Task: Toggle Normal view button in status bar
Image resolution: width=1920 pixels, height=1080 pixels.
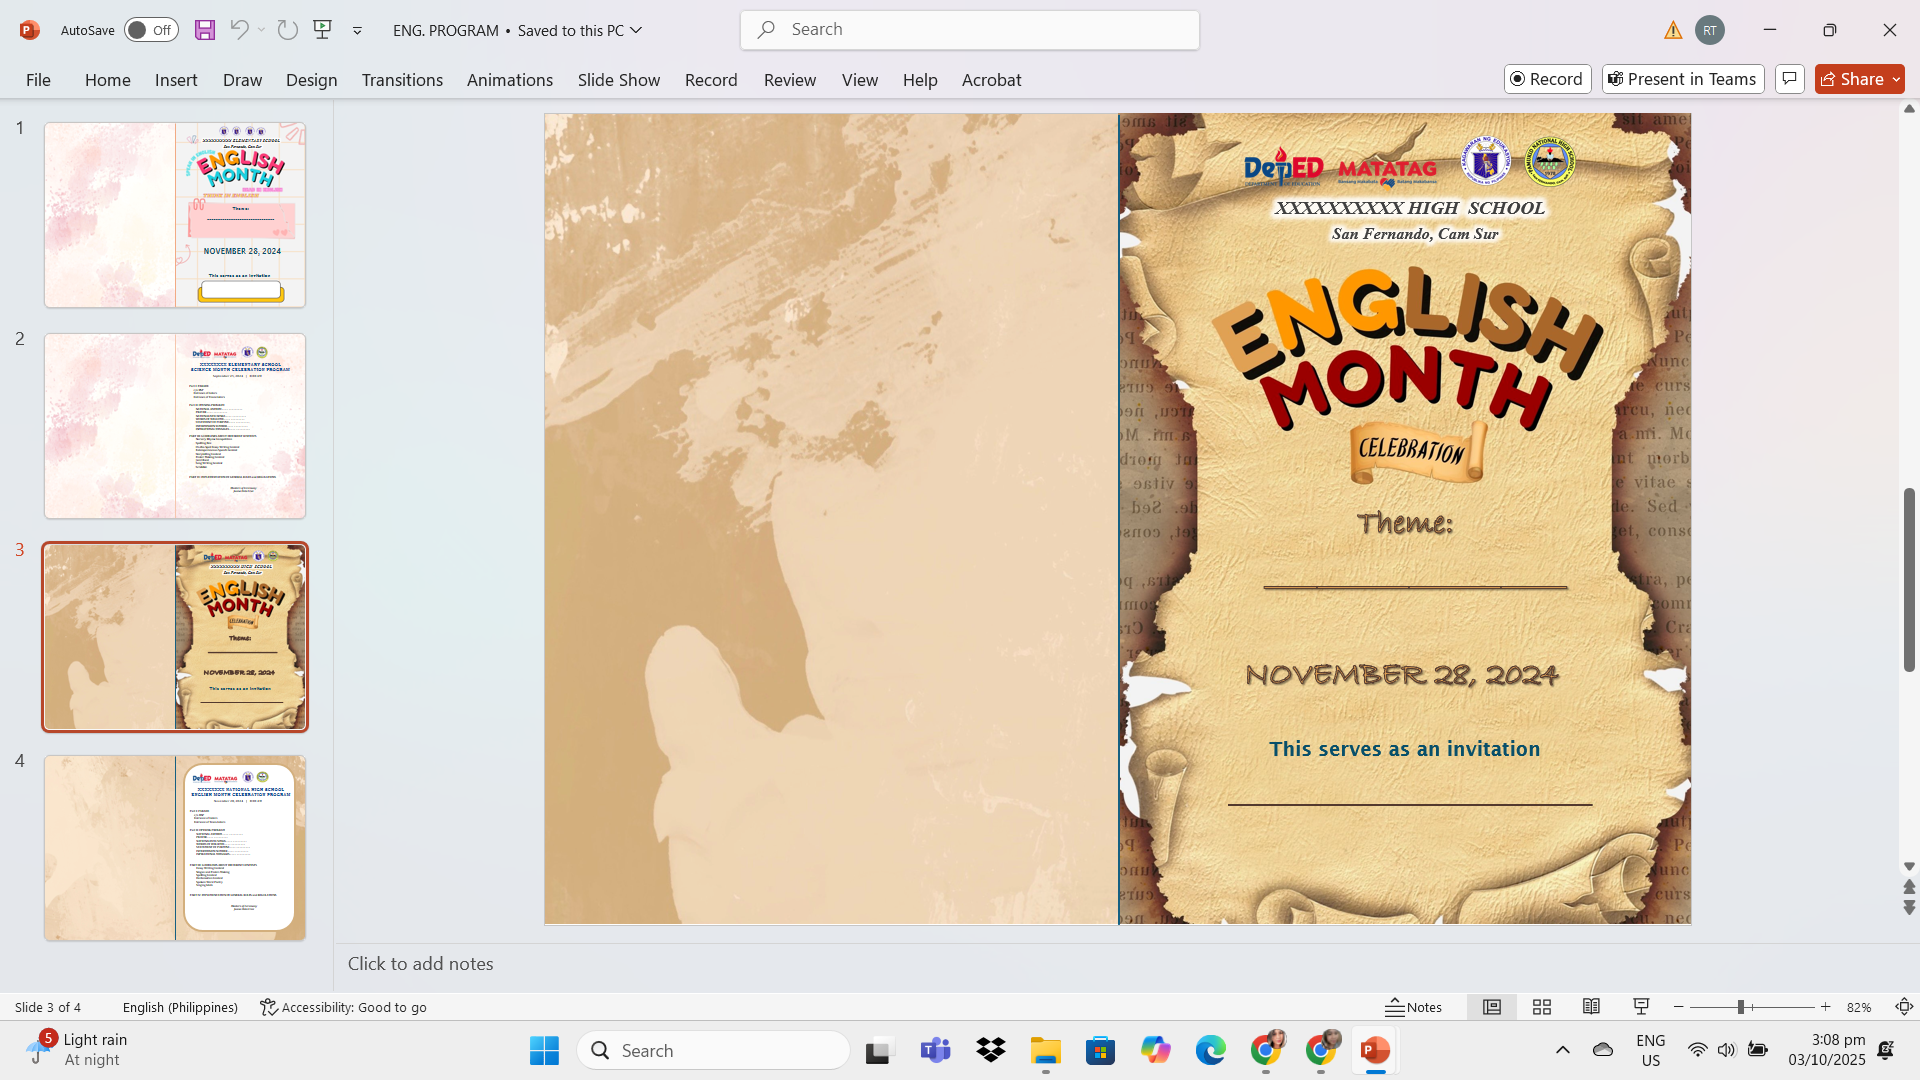Action: [x=1492, y=1007]
